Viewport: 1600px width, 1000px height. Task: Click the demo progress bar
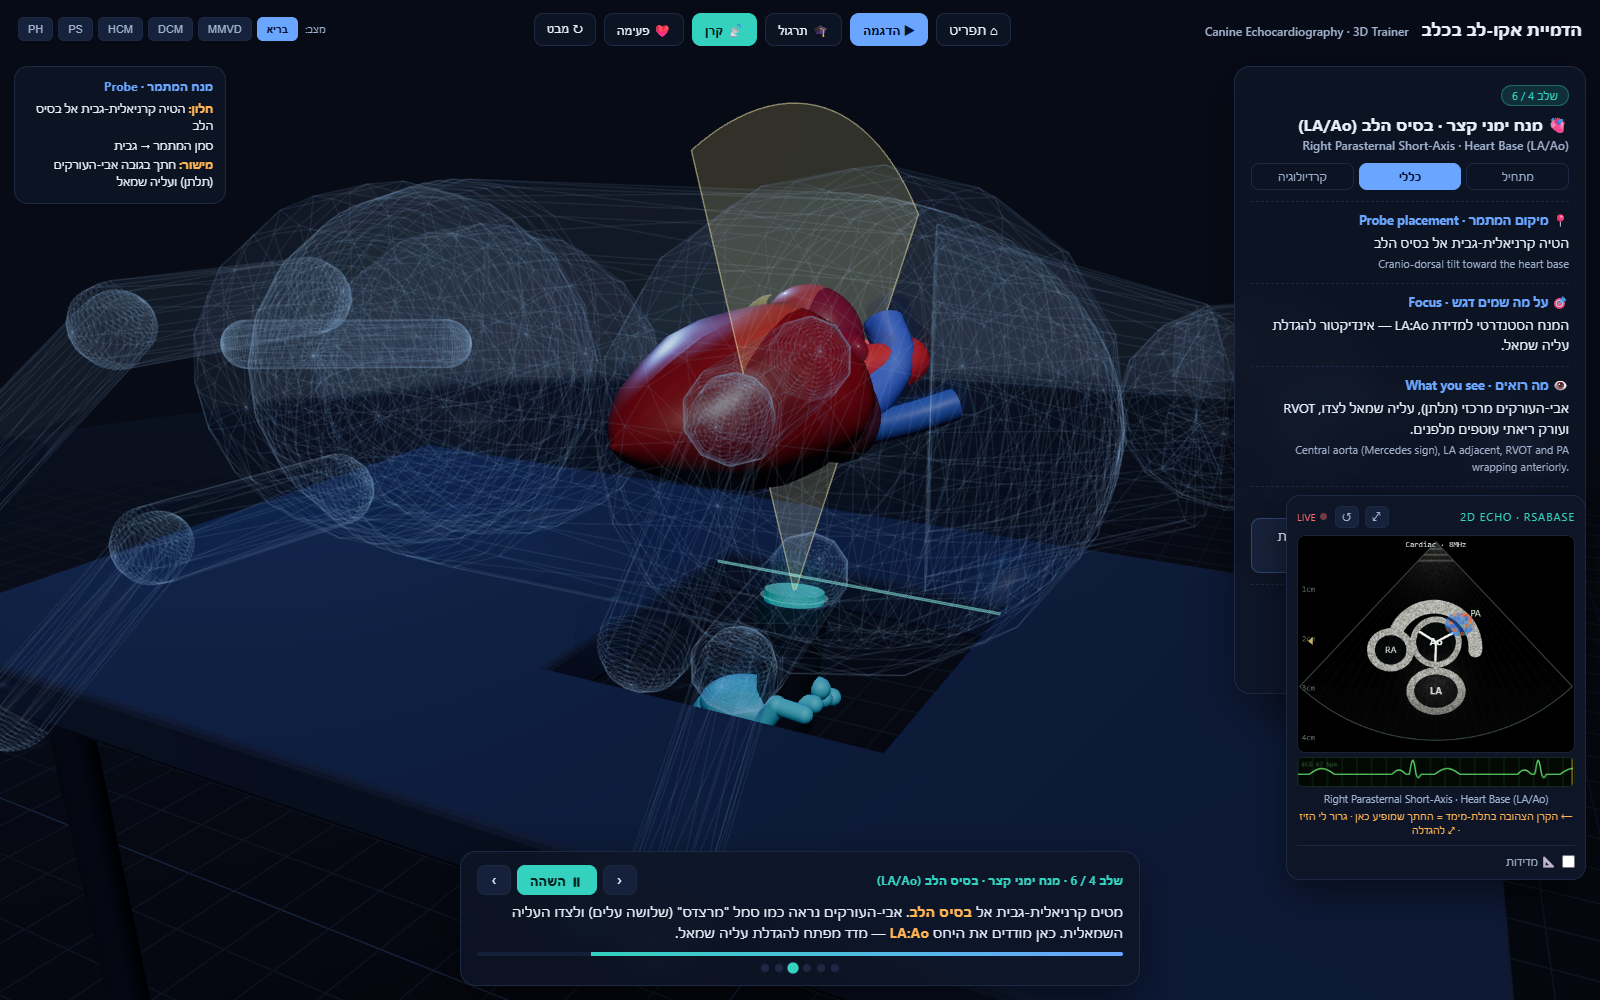coord(800,953)
